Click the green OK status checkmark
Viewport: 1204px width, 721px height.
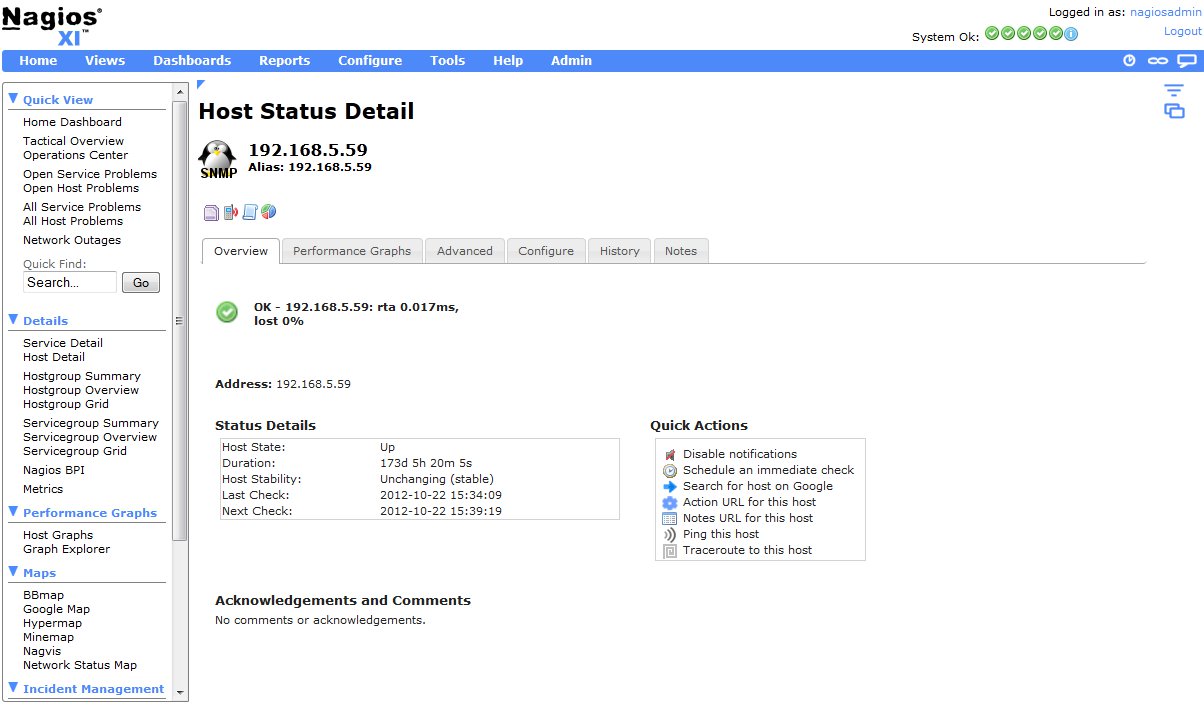click(227, 313)
